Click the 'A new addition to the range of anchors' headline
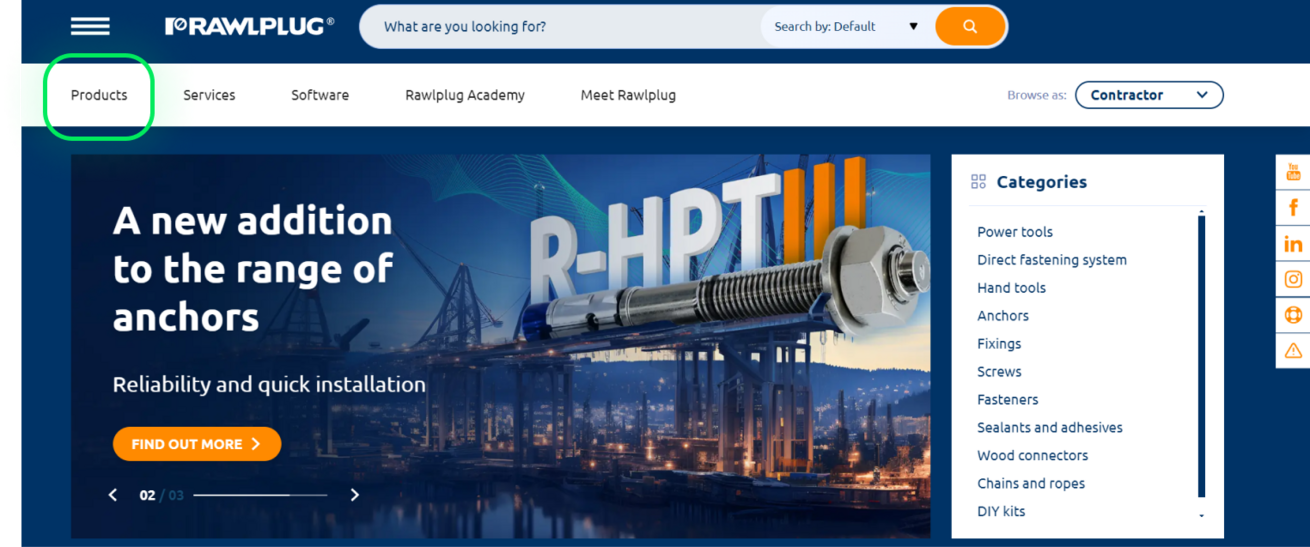 coord(254,268)
